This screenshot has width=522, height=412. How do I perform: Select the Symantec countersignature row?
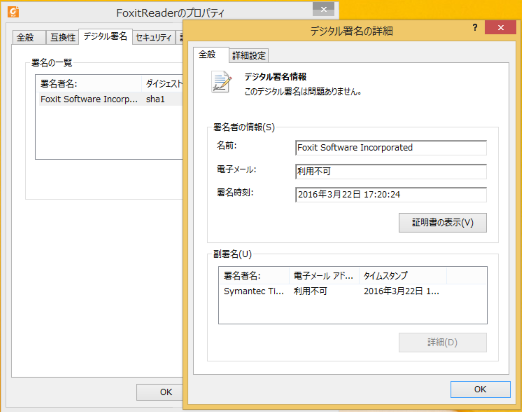353,291
